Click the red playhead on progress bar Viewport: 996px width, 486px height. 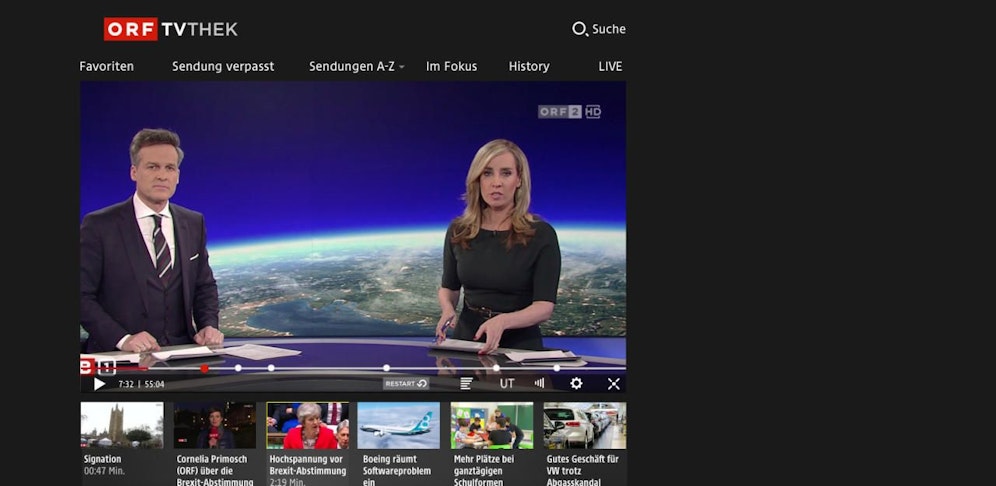(x=204, y=368)
